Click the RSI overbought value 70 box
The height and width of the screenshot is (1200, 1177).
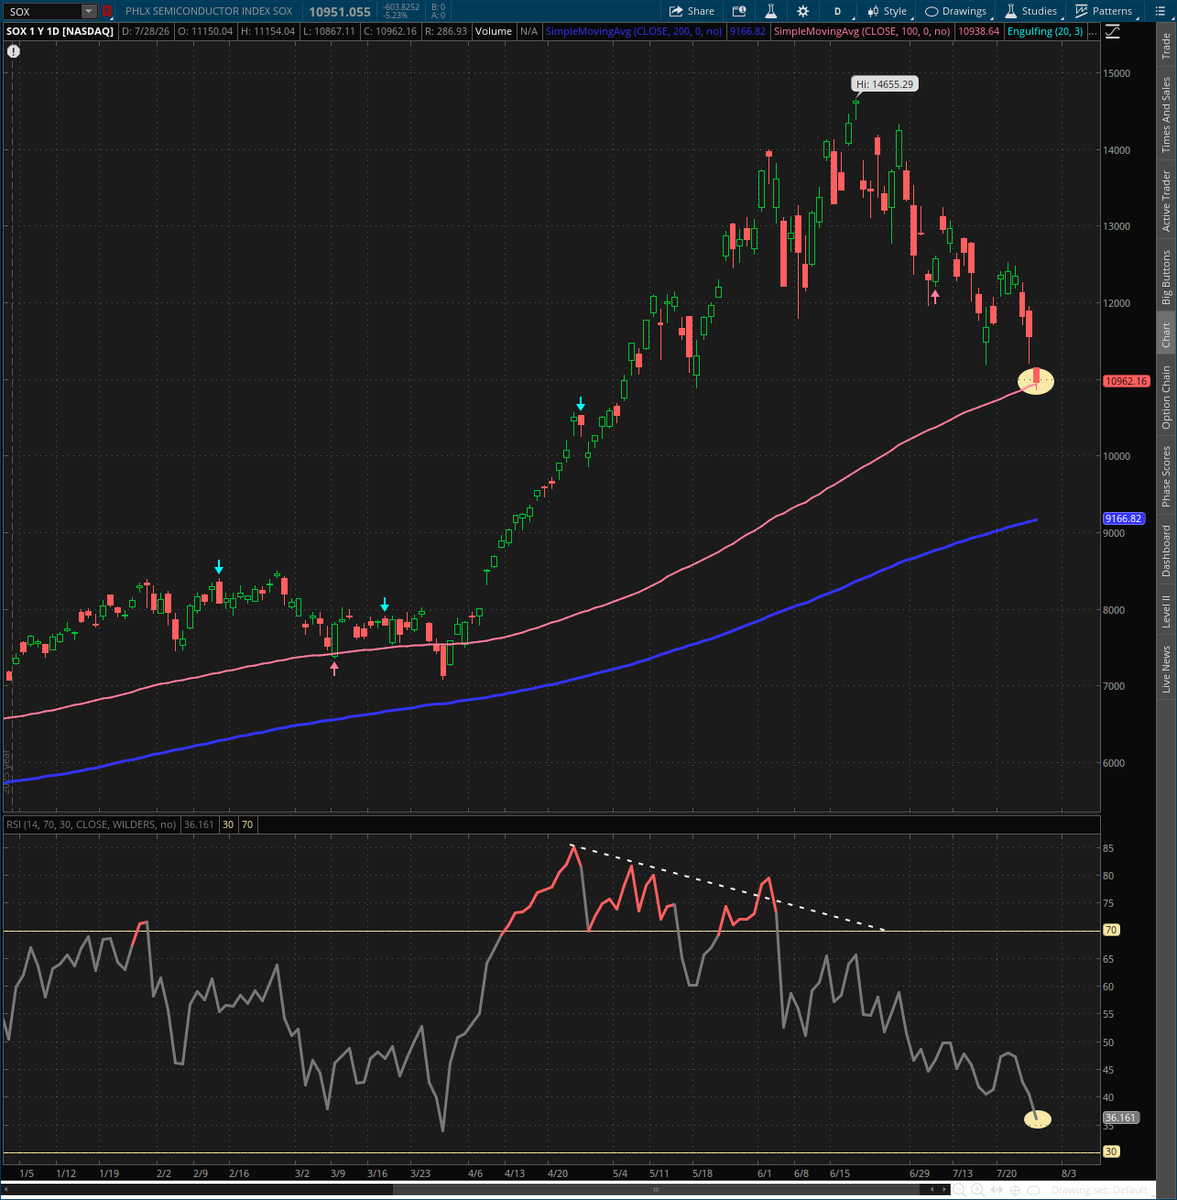coord(247,824)
